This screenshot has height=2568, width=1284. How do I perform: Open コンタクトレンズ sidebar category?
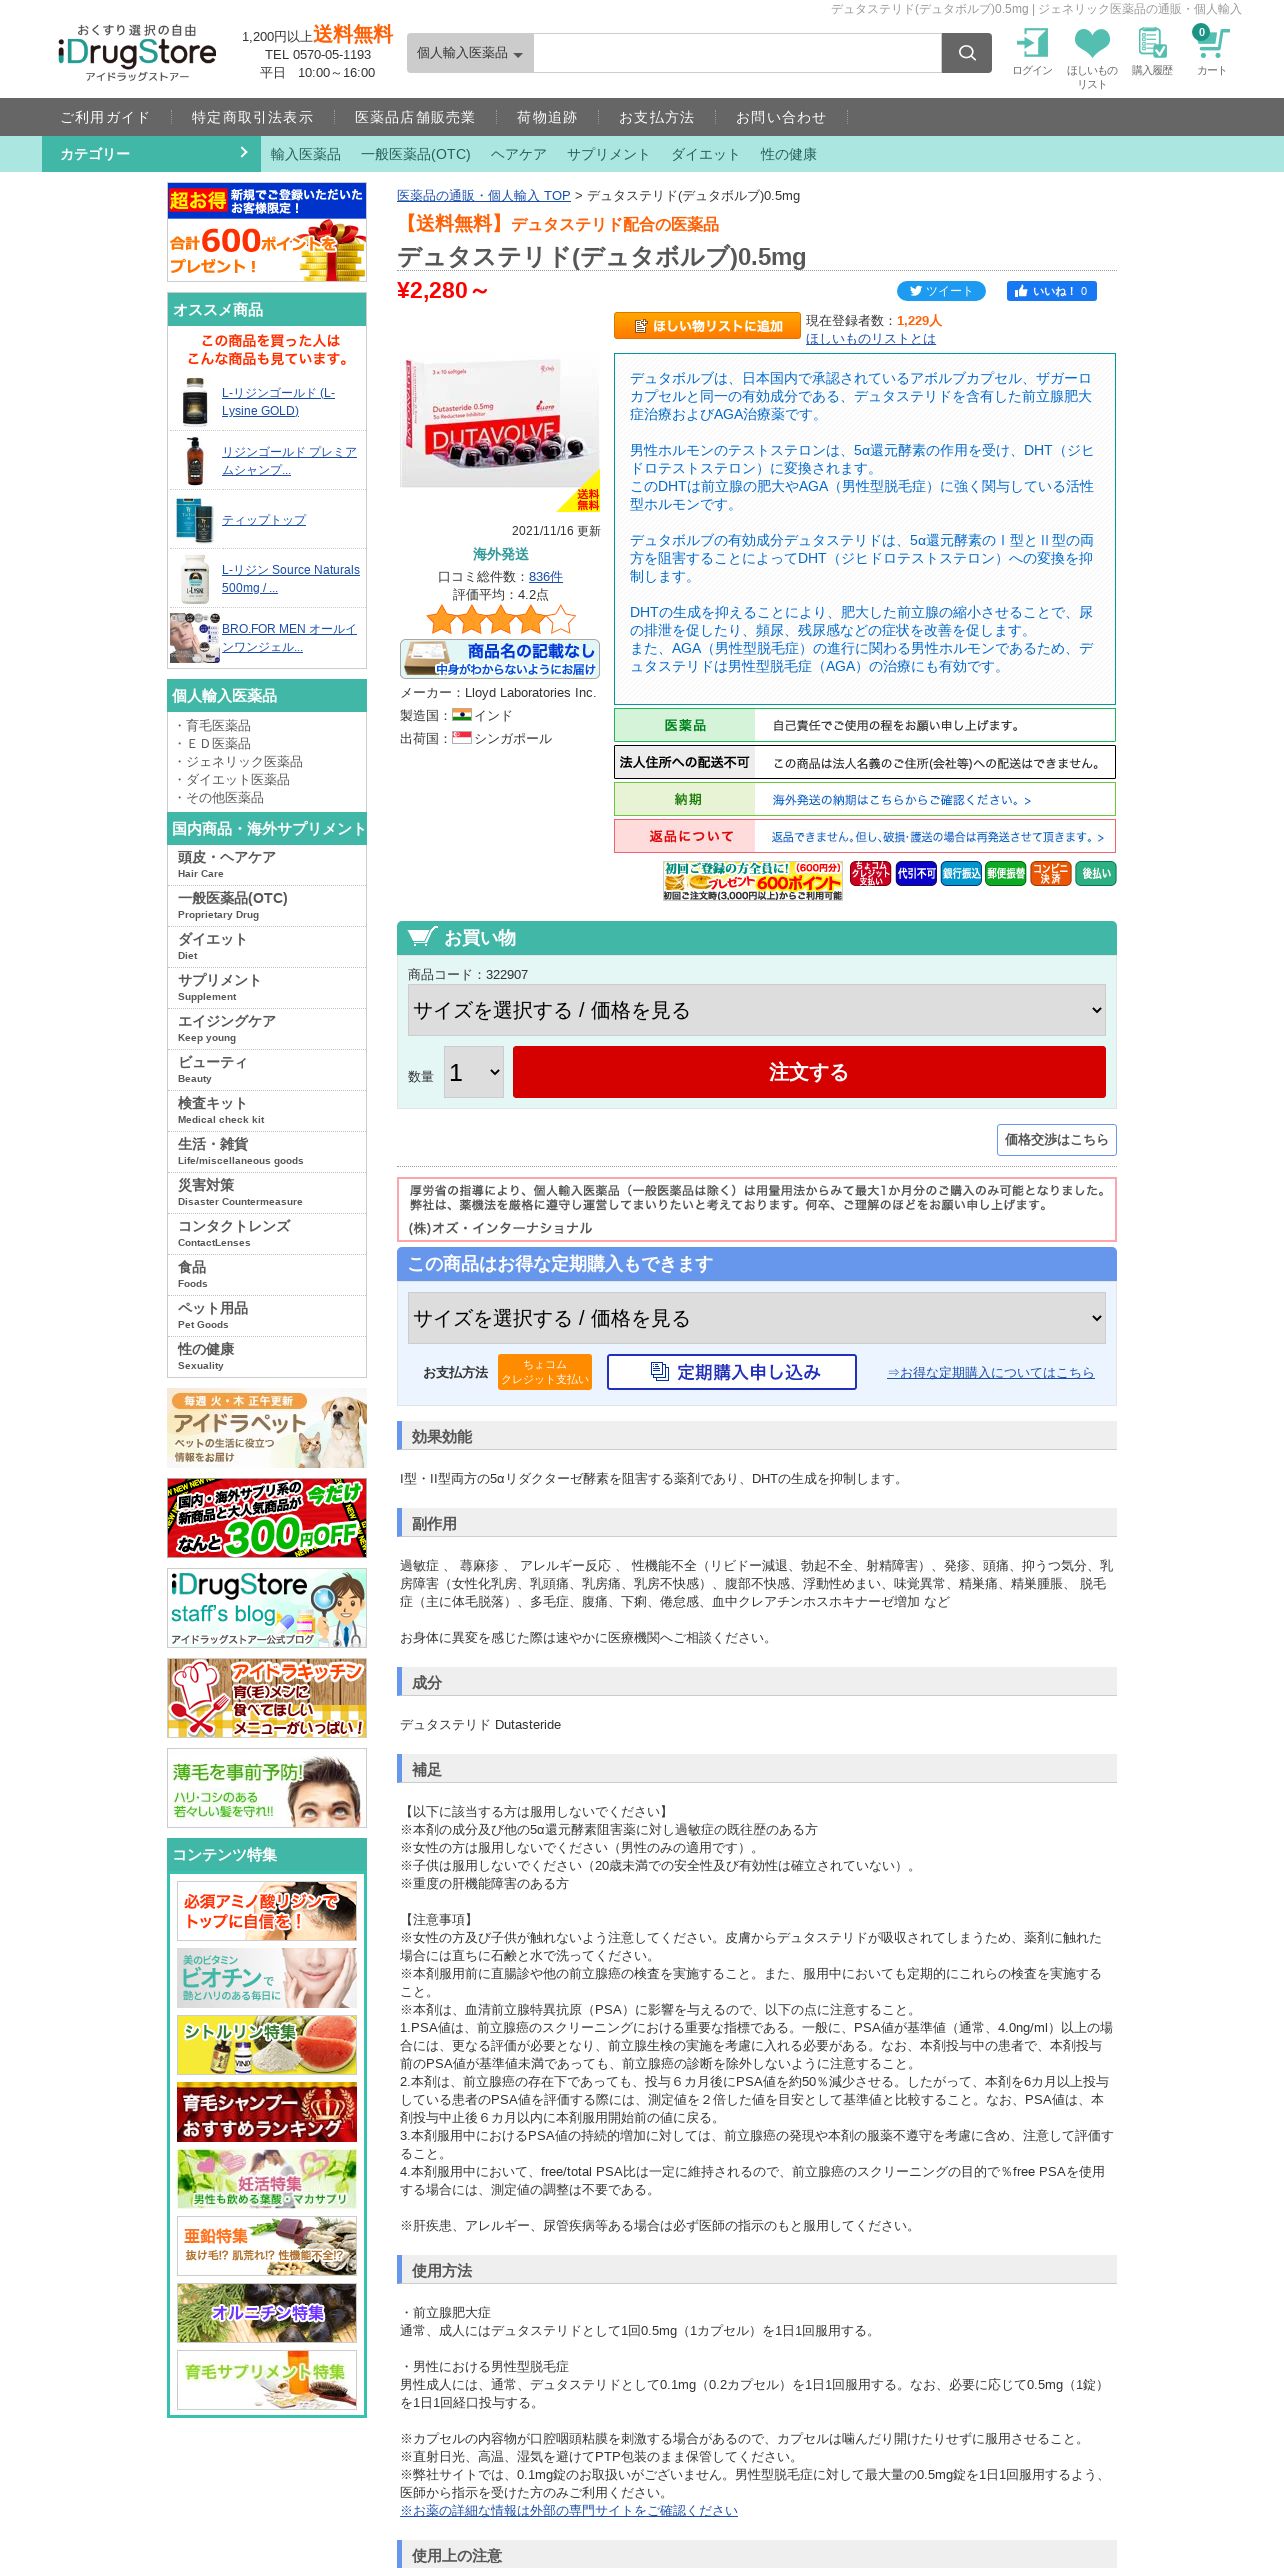[x=267, y=1234]
